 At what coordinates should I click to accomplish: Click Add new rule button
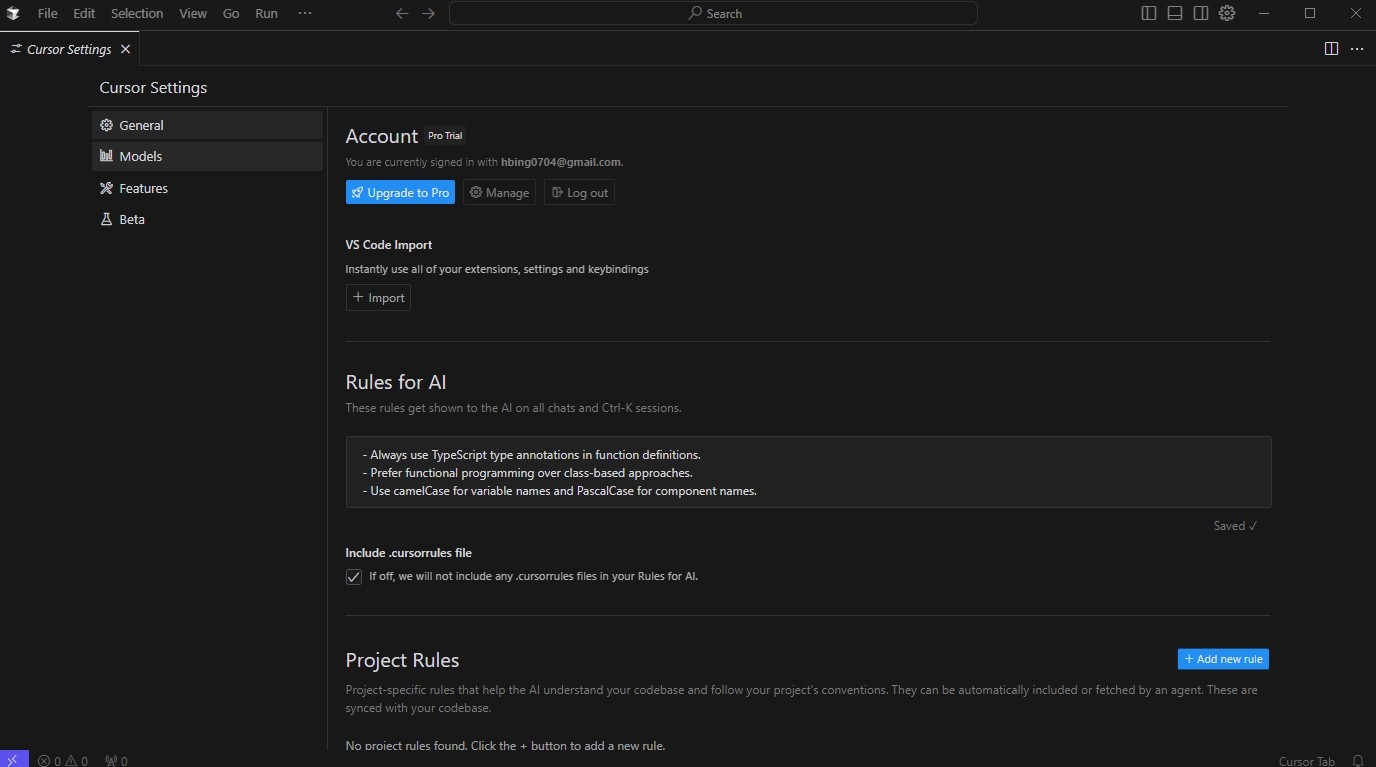(x=1223, y=659)
